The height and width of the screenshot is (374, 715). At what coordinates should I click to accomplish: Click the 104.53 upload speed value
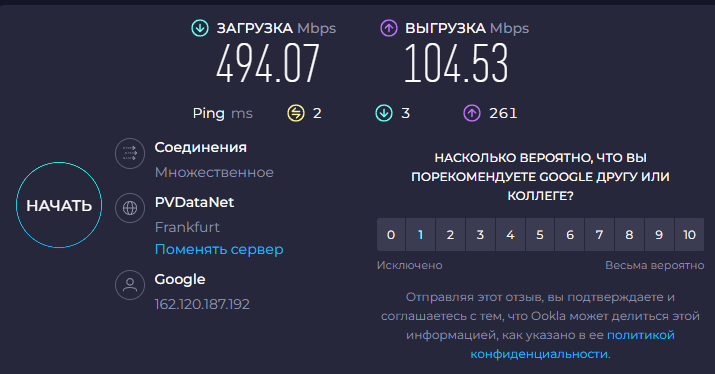click(x=456, y=63)
